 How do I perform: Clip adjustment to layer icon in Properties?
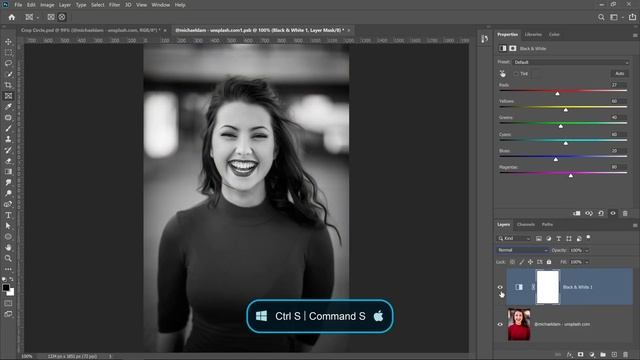coord(576,213)
